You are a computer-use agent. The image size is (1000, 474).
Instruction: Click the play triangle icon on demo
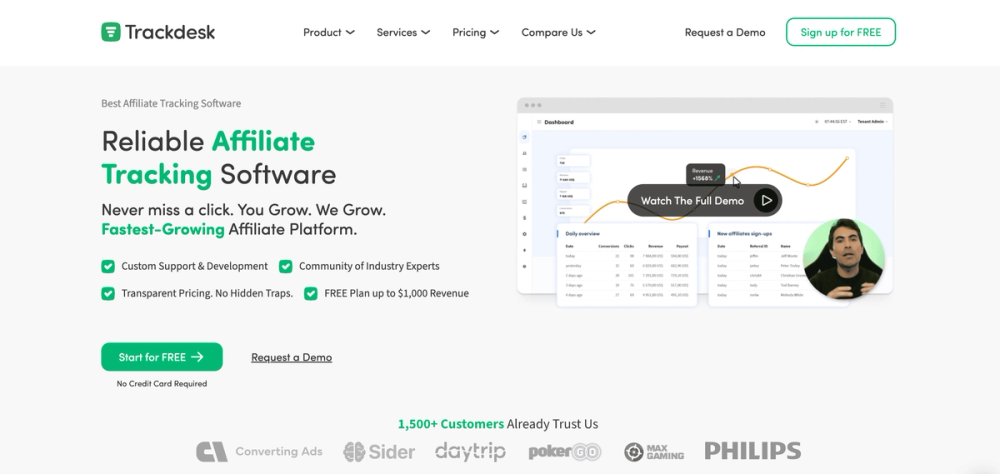tap(766, 200)
